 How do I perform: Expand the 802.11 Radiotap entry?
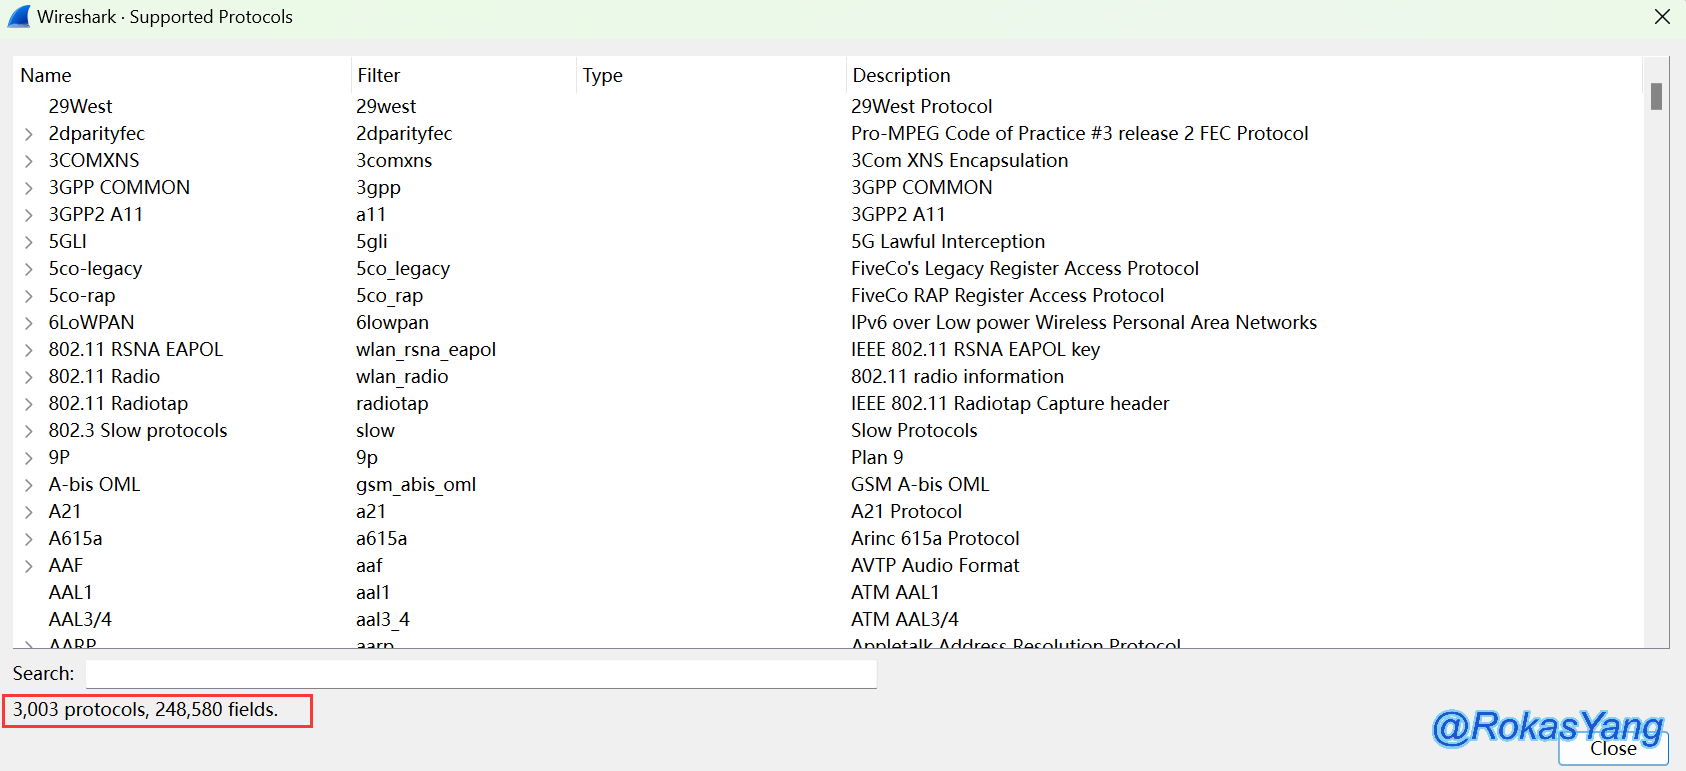(29, 404)
